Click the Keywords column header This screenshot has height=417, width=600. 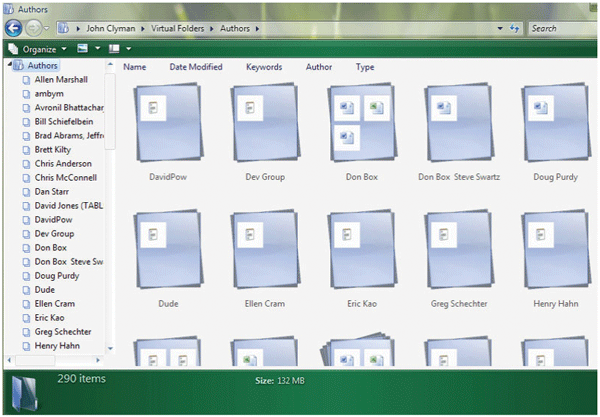[264, 67]
